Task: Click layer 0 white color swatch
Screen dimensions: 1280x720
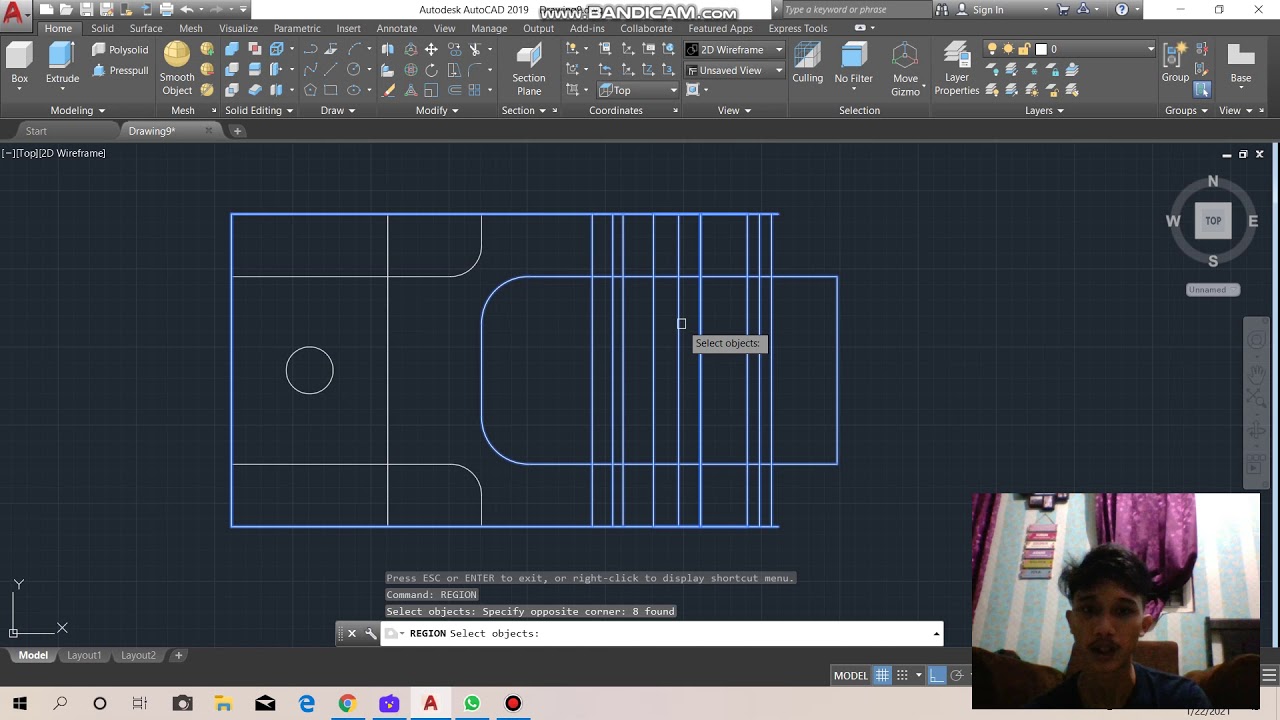Action: (x=1041, y=49)
